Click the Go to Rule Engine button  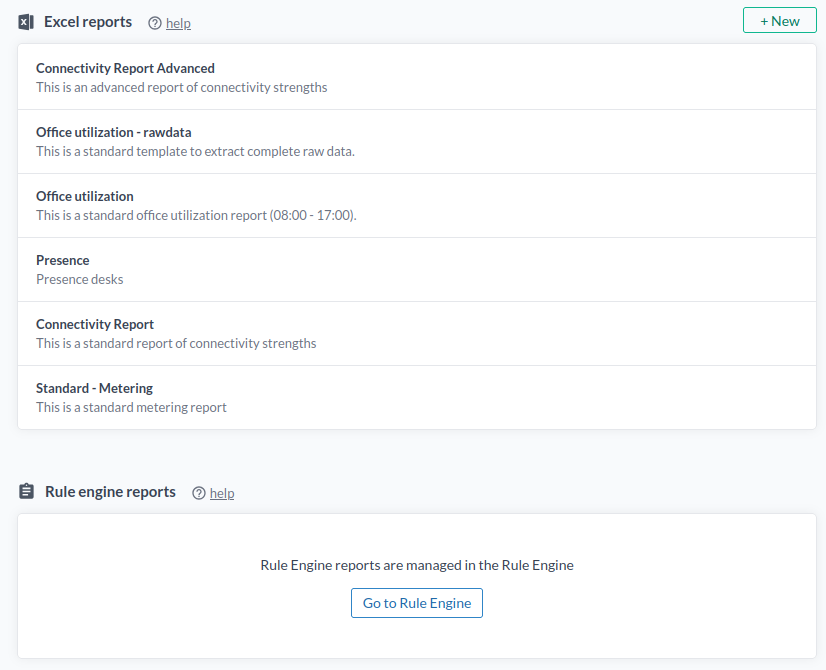pyautogui.click(x=416, y=602)
